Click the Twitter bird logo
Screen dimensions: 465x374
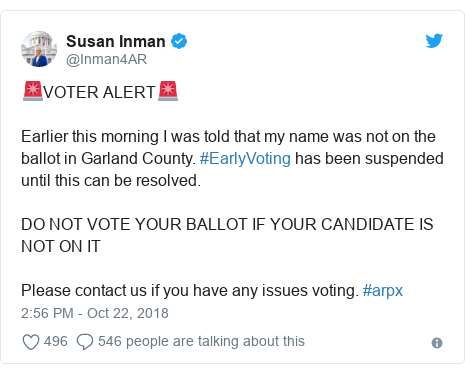pos(434,41)
